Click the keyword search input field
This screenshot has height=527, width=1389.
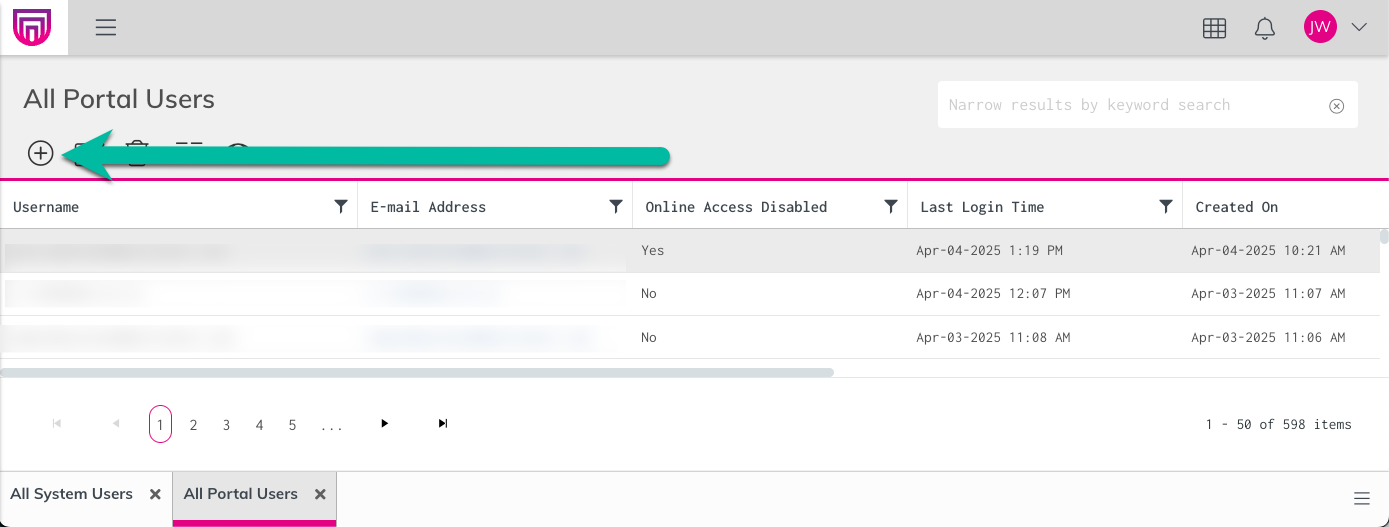tap(1130, 105)
